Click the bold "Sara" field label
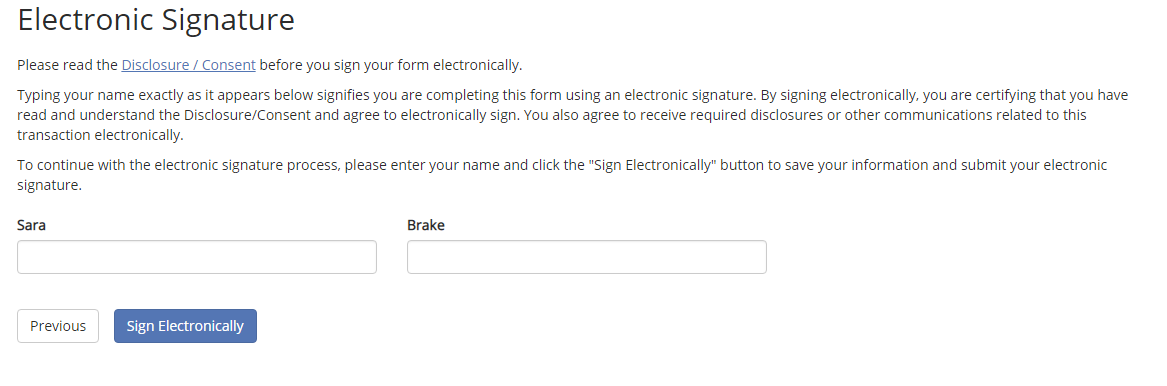 point(31,225)
